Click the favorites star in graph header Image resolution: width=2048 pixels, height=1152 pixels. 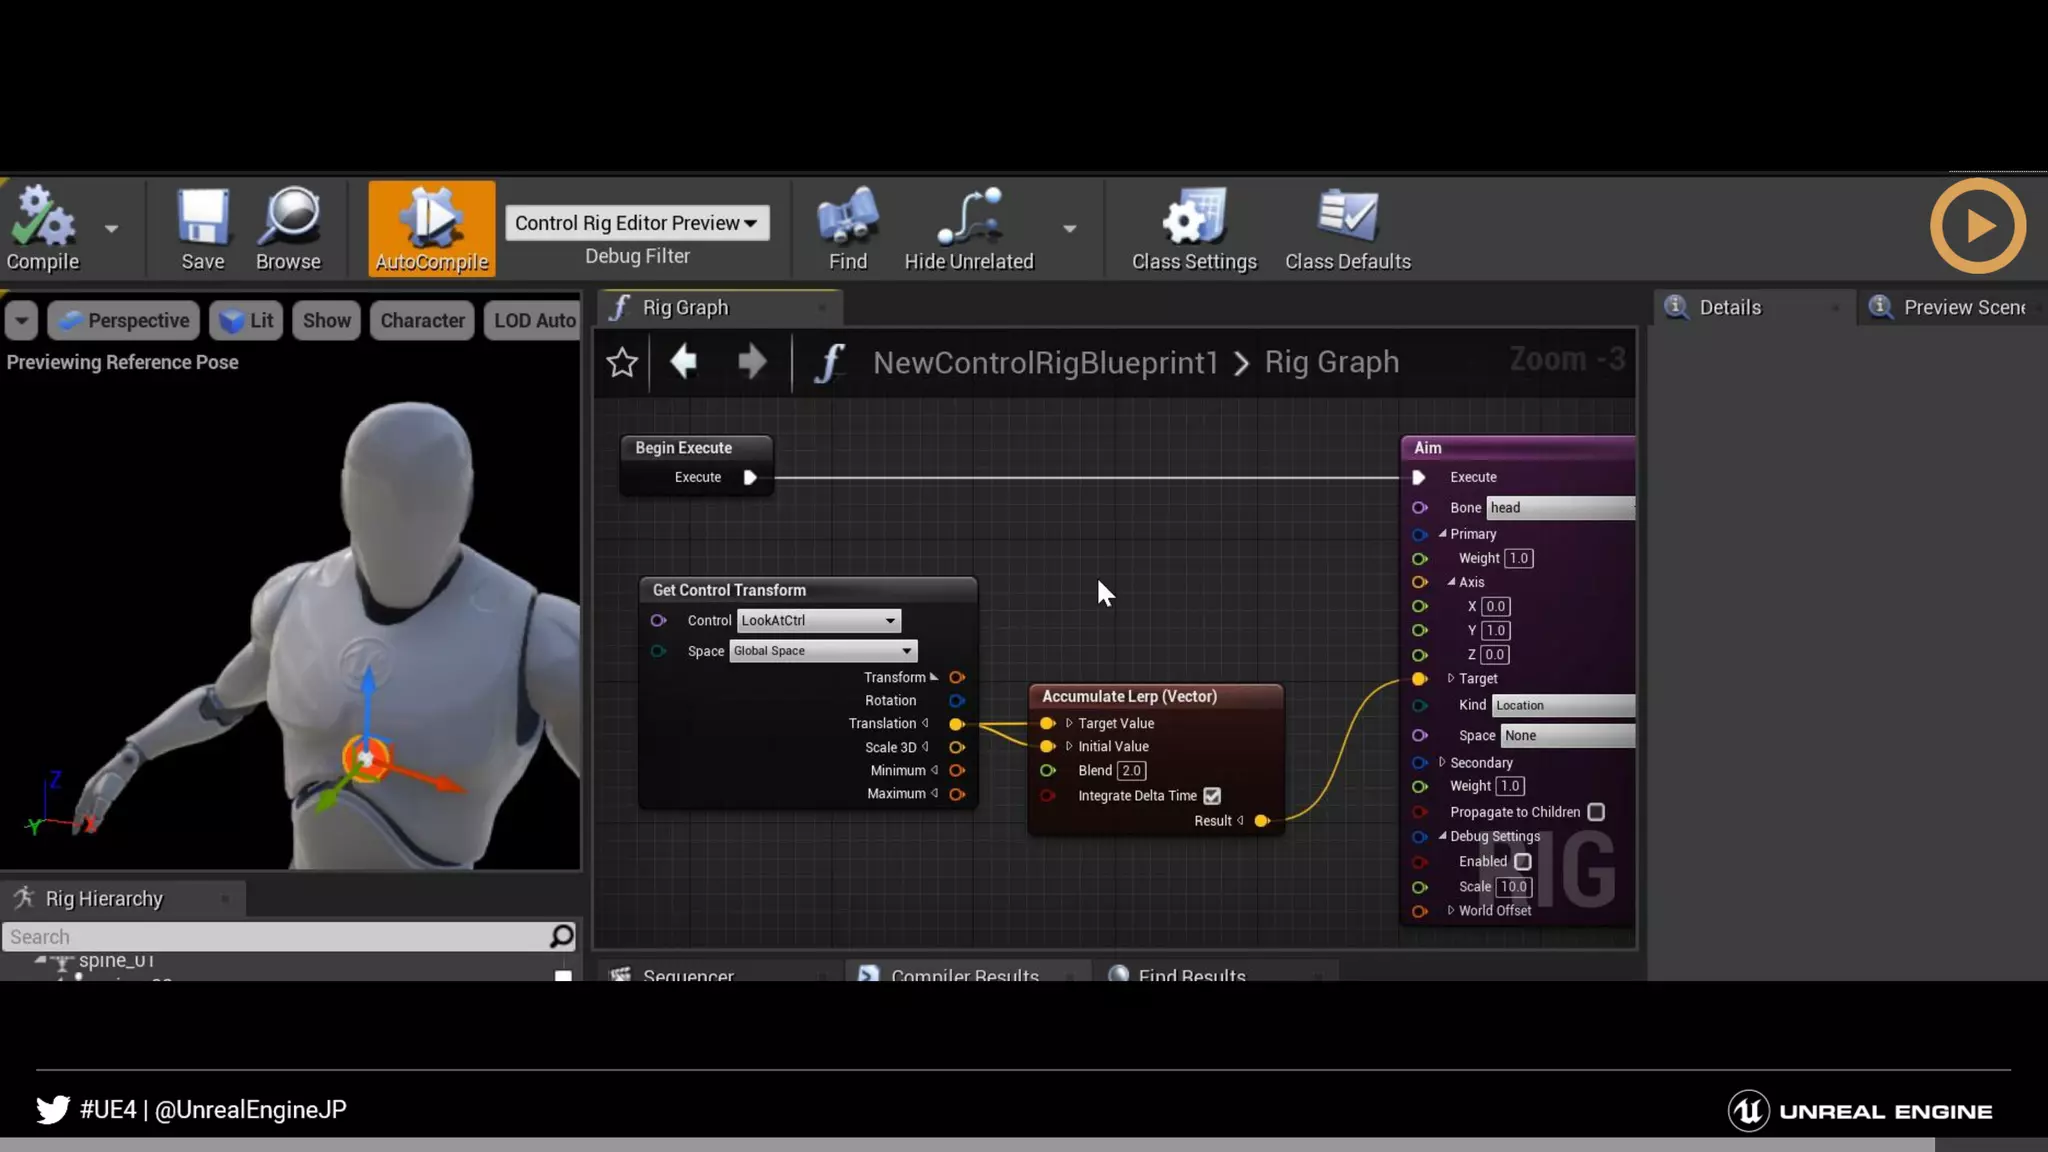622,362
